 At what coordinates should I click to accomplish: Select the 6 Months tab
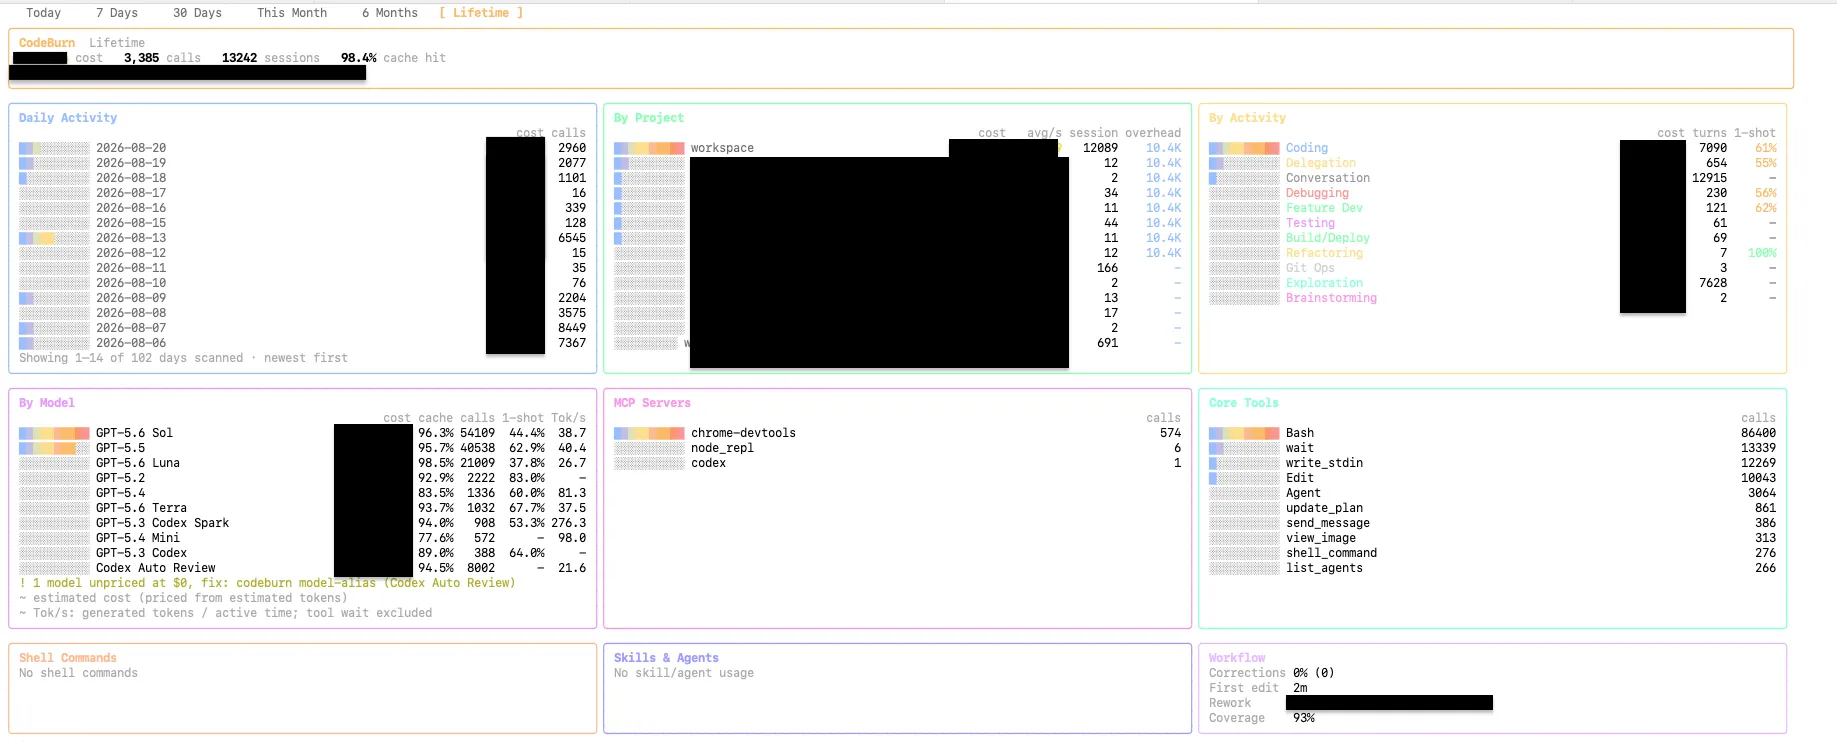[390, 13]
